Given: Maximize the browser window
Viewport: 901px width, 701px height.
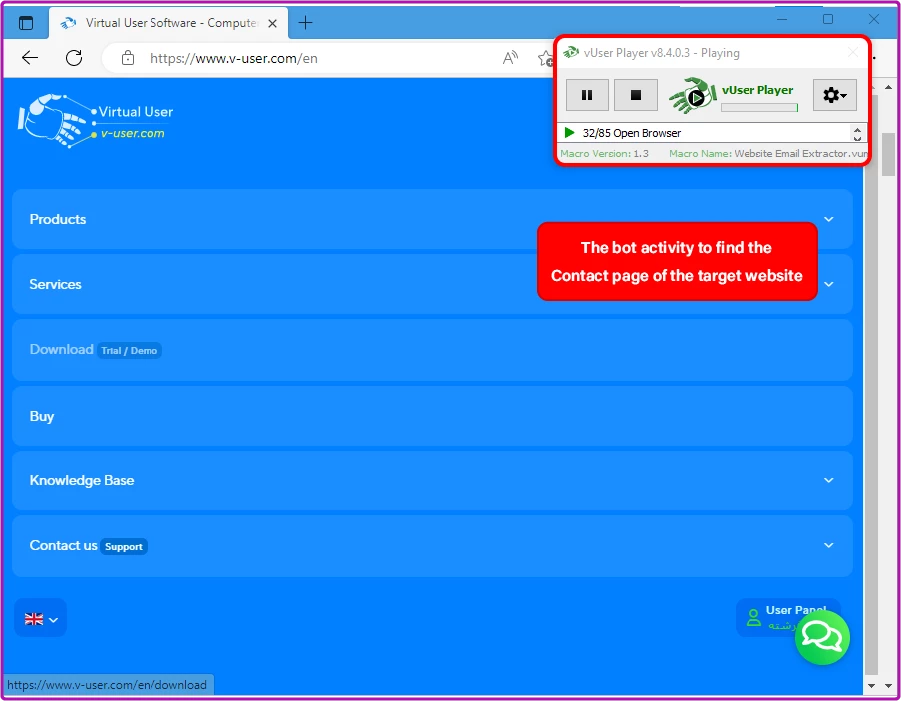Looking at the screenshot, I should 828,19.
